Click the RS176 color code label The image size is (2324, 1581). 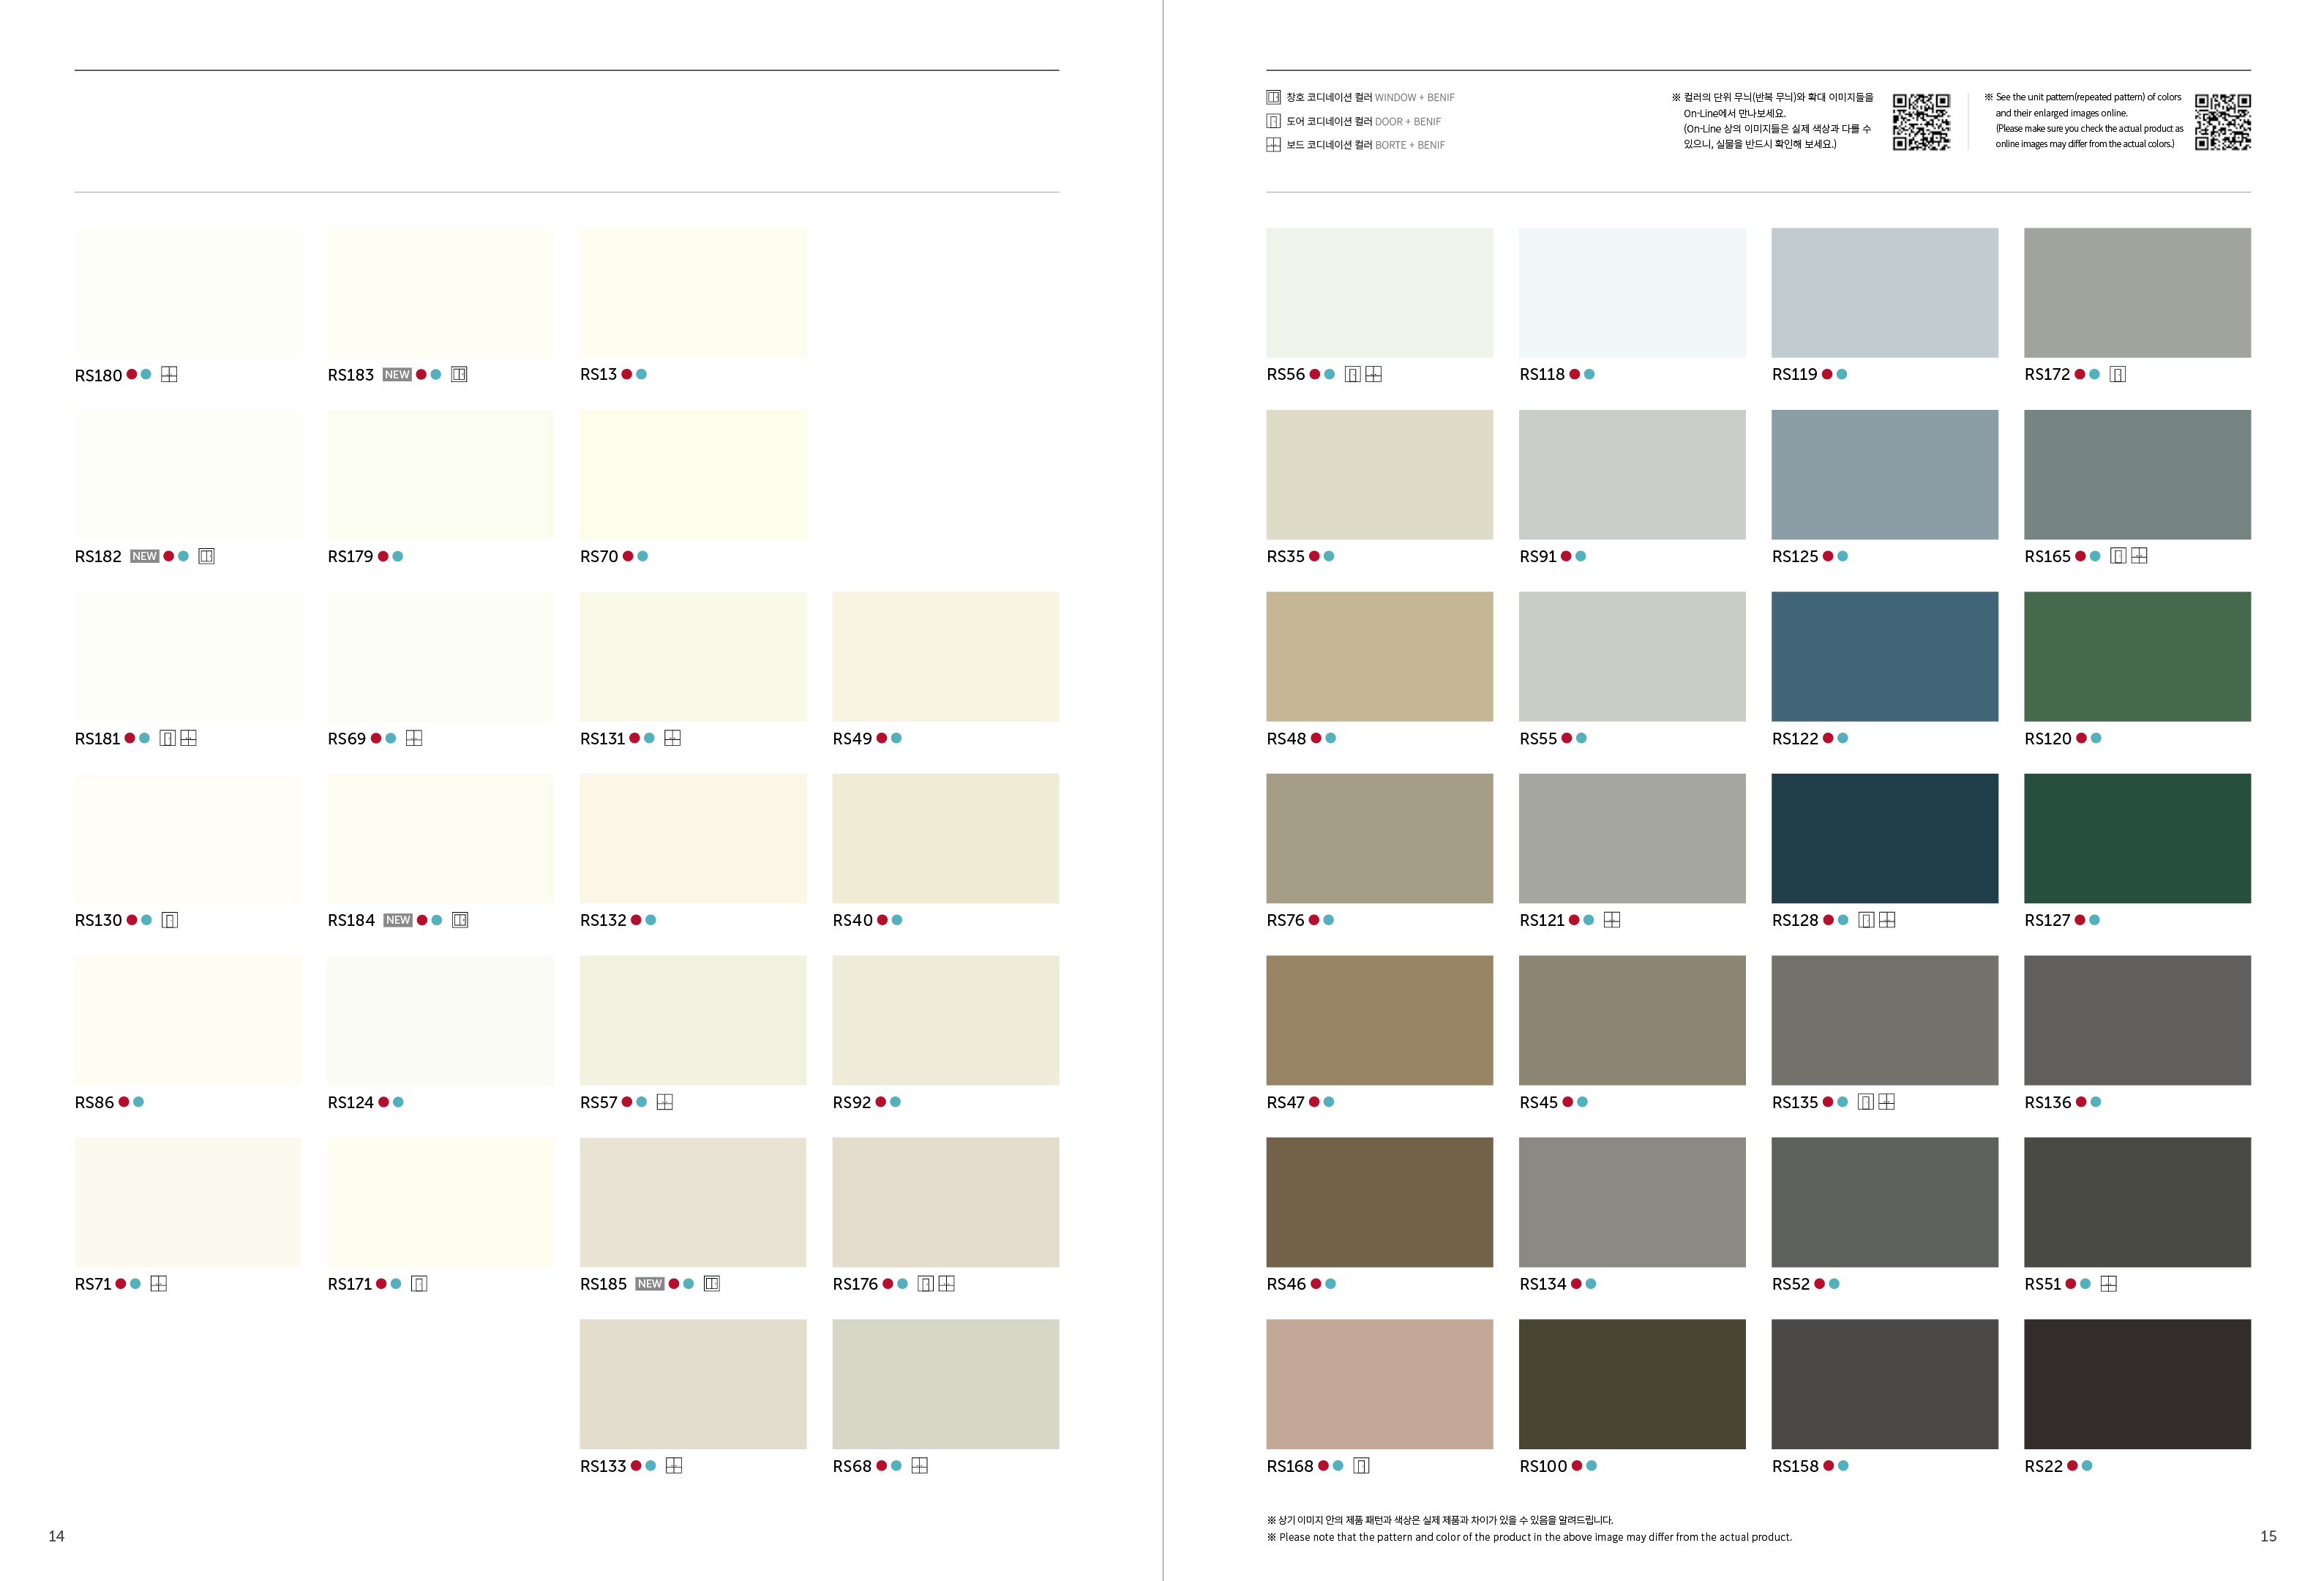point(855,1284)
